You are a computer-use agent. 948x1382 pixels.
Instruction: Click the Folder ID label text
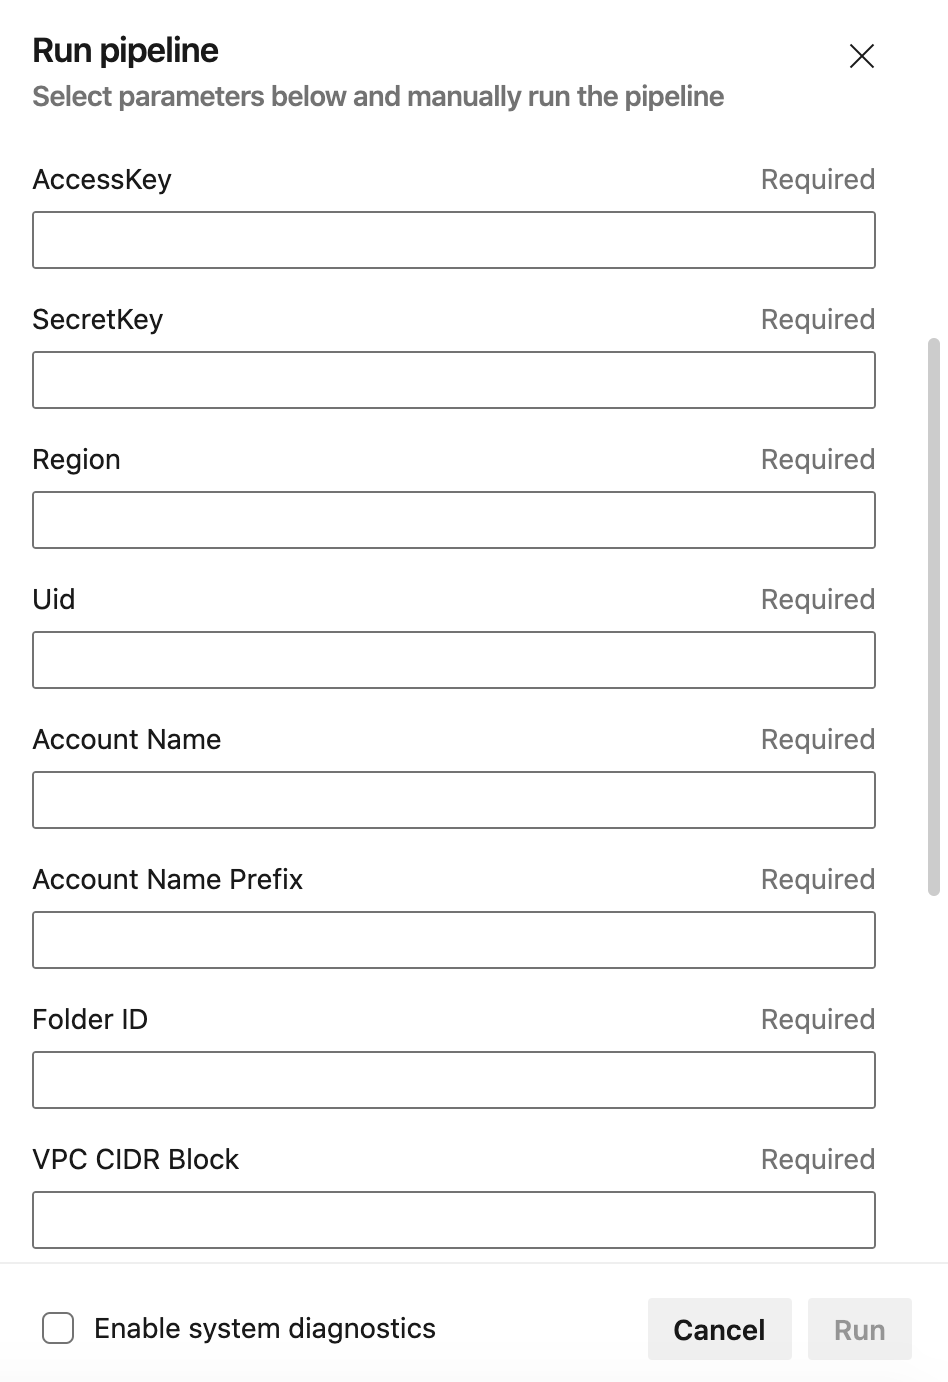tap(90, 1020)
